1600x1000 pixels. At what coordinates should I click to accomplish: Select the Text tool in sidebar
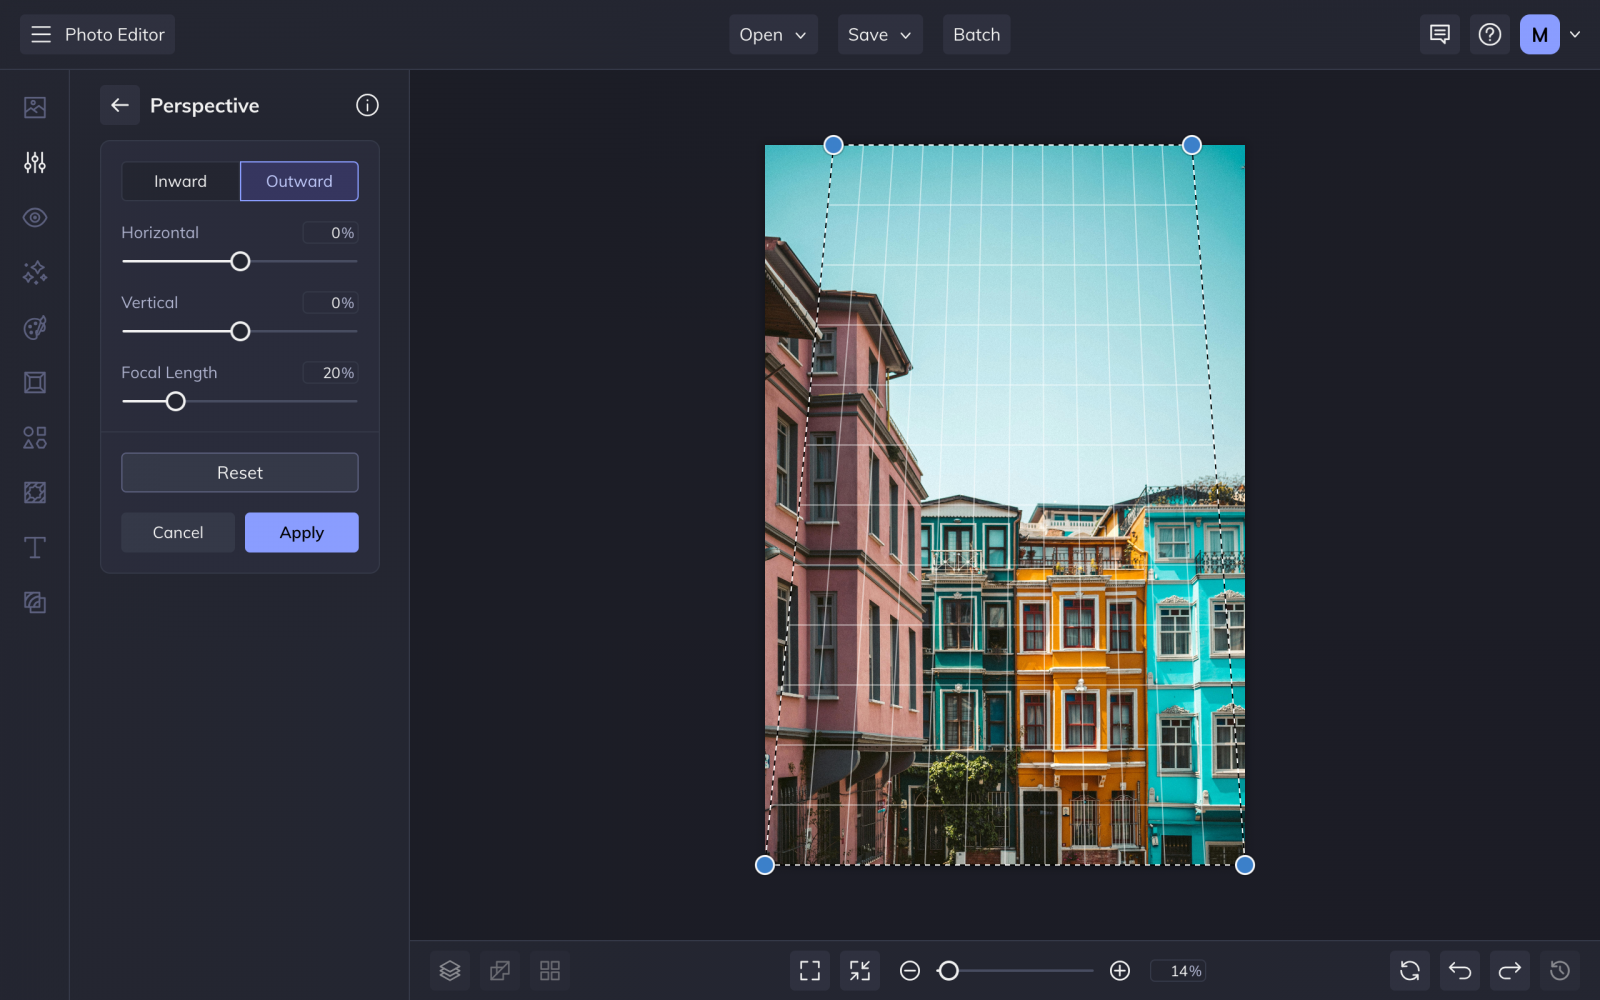tap(34, 547)
